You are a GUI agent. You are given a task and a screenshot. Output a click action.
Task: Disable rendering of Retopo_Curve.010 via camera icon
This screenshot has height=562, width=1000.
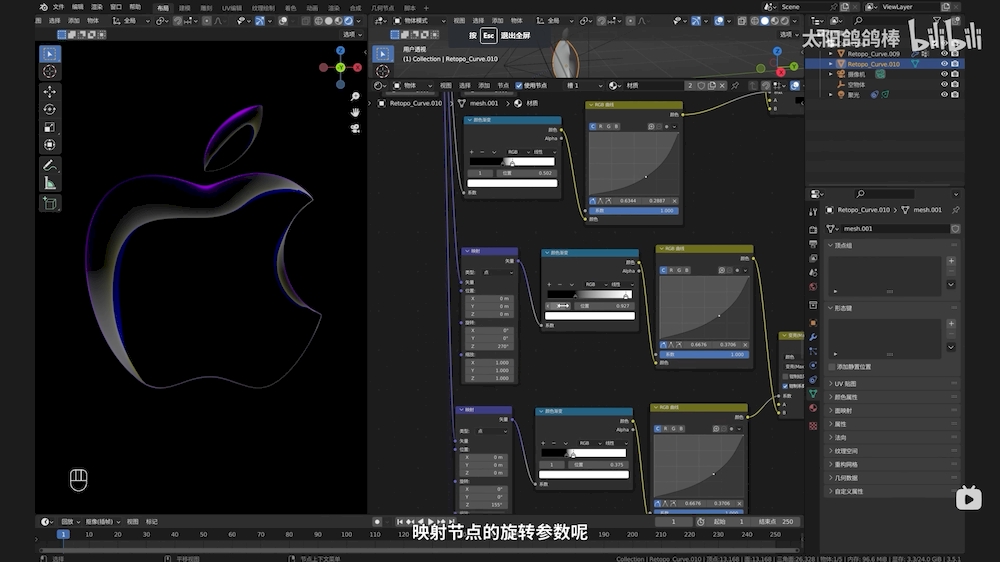[955, 64]
